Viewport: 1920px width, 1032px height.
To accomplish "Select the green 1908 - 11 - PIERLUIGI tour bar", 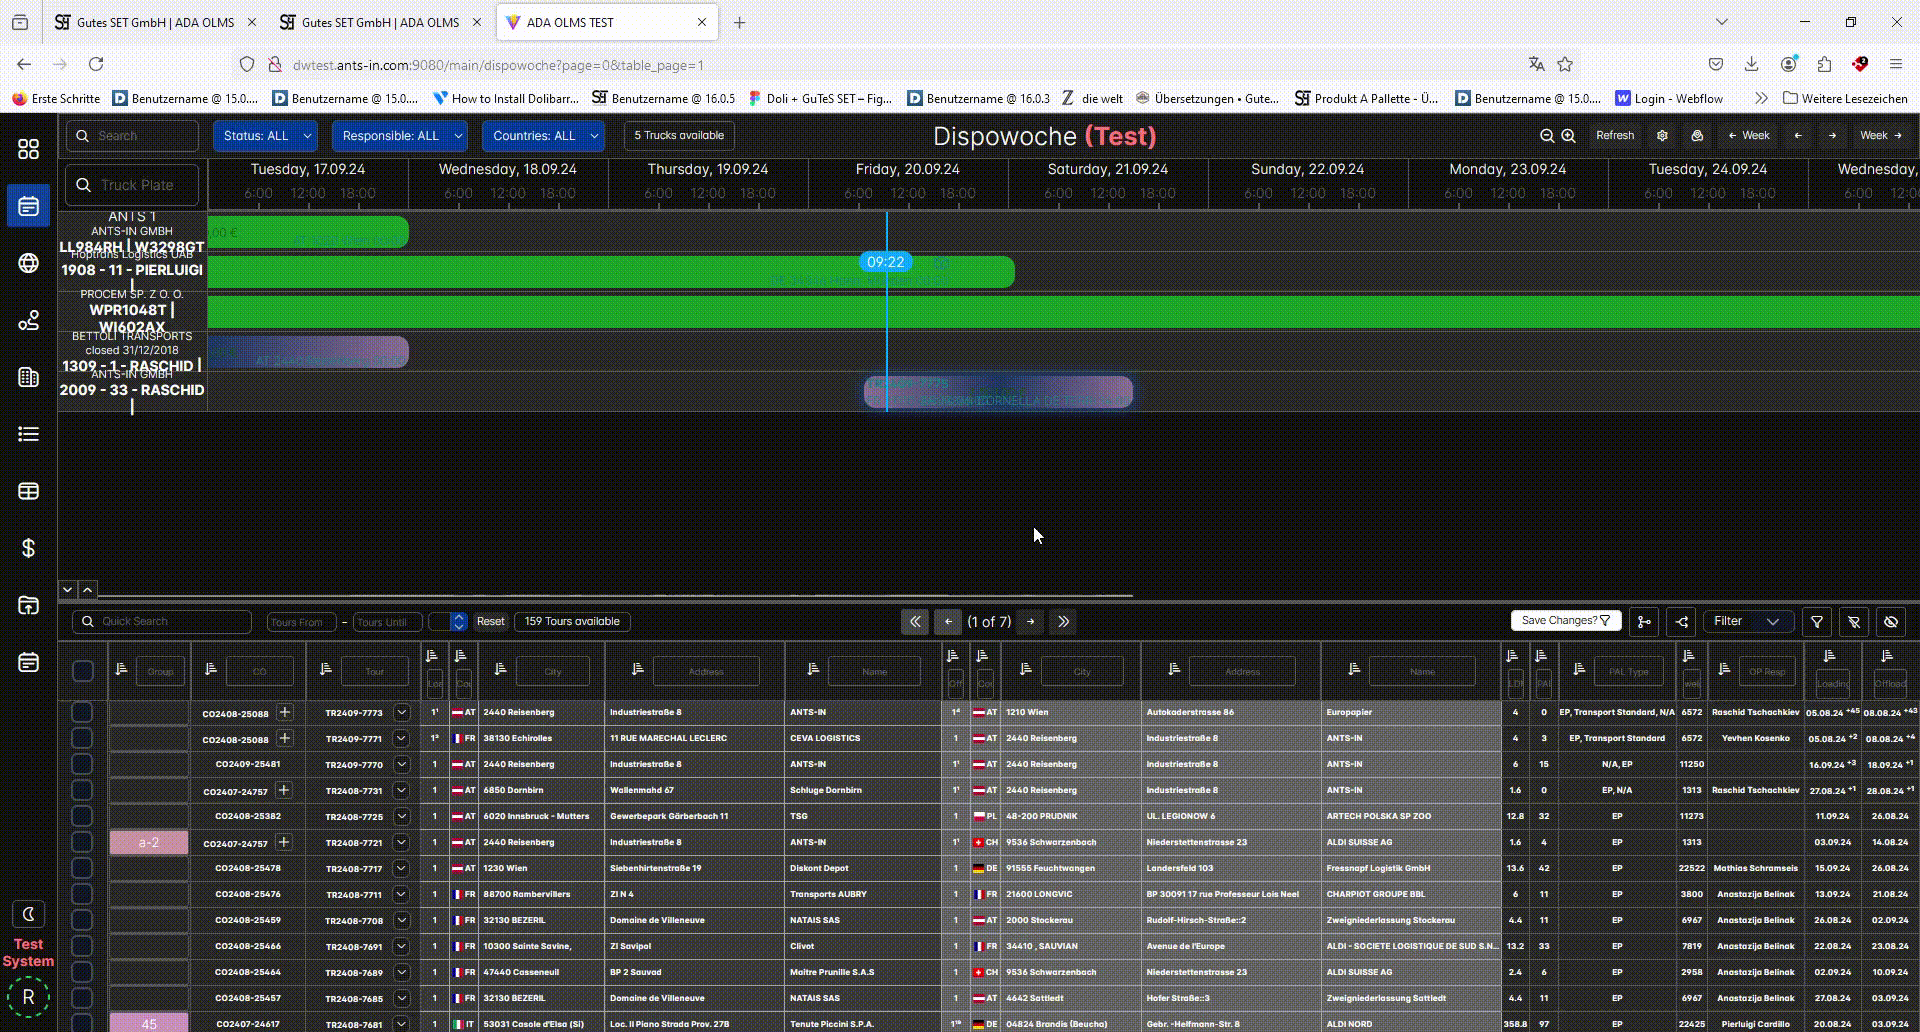I will 611,272.
